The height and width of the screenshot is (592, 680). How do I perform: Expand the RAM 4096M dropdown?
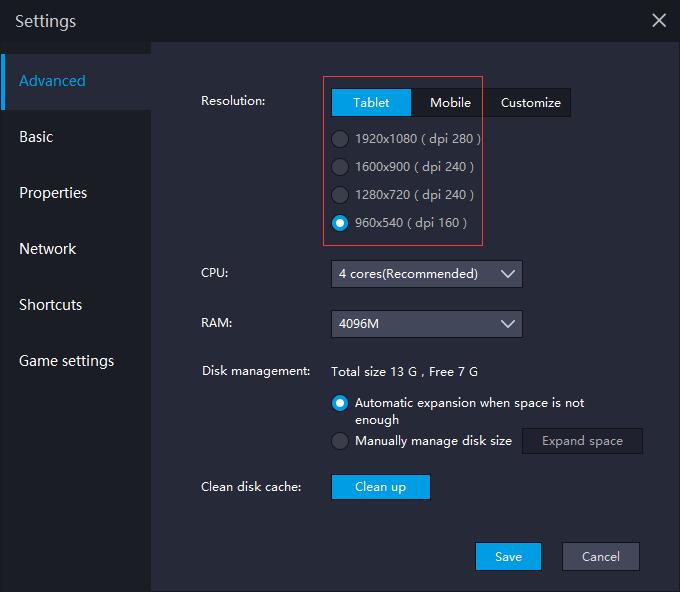[427, 324]
